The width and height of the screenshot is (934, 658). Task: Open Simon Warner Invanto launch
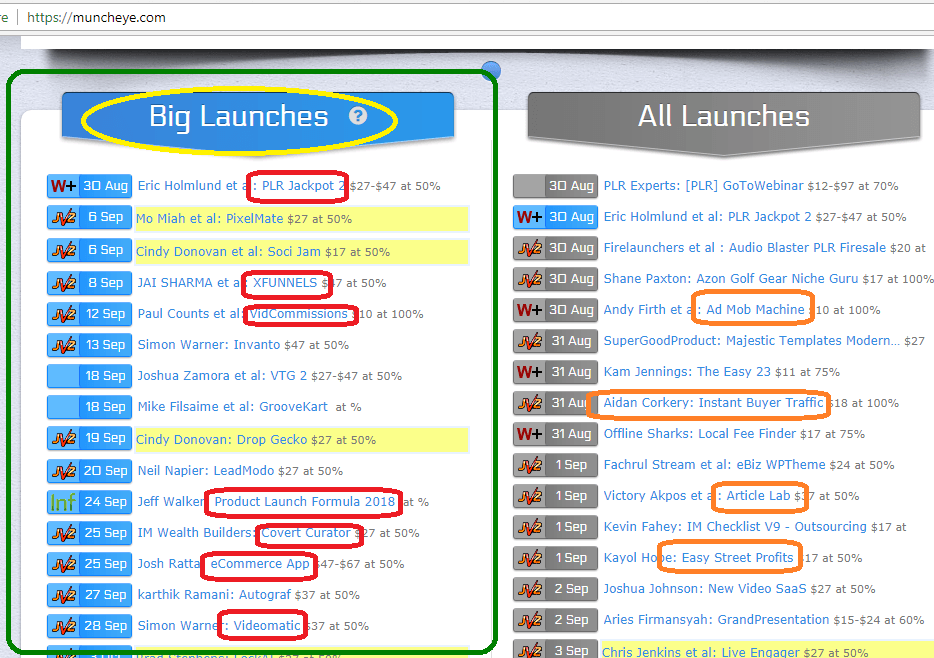[208, 344]
